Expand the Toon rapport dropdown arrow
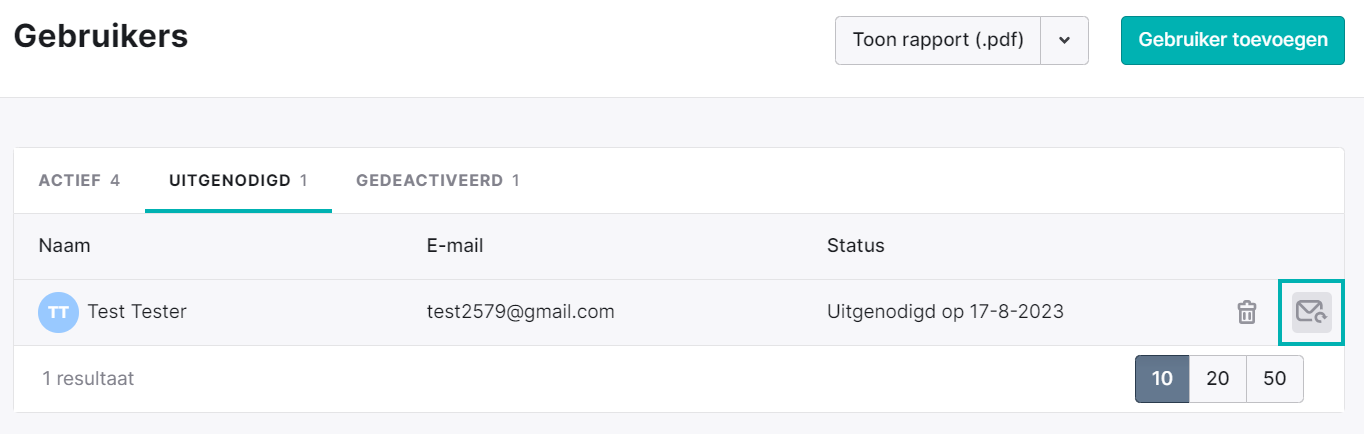Image resolution: width=1364 pixels, height=434 pixels. coord(1064,41)
